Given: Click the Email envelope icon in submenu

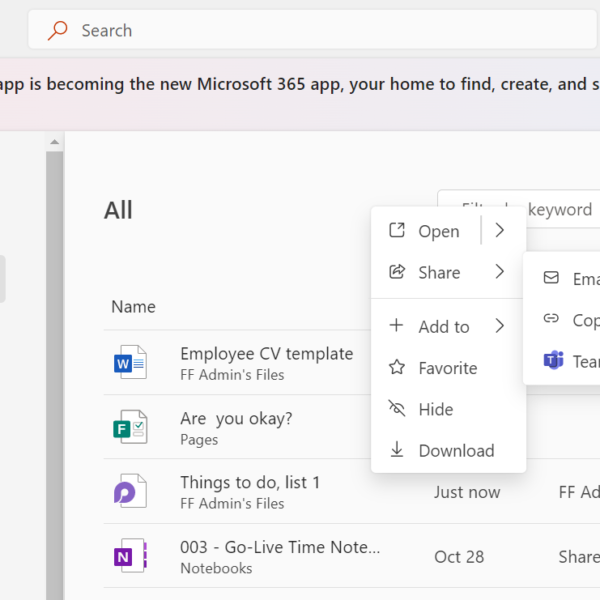Looking at the screenshot, I should (551, 279).
